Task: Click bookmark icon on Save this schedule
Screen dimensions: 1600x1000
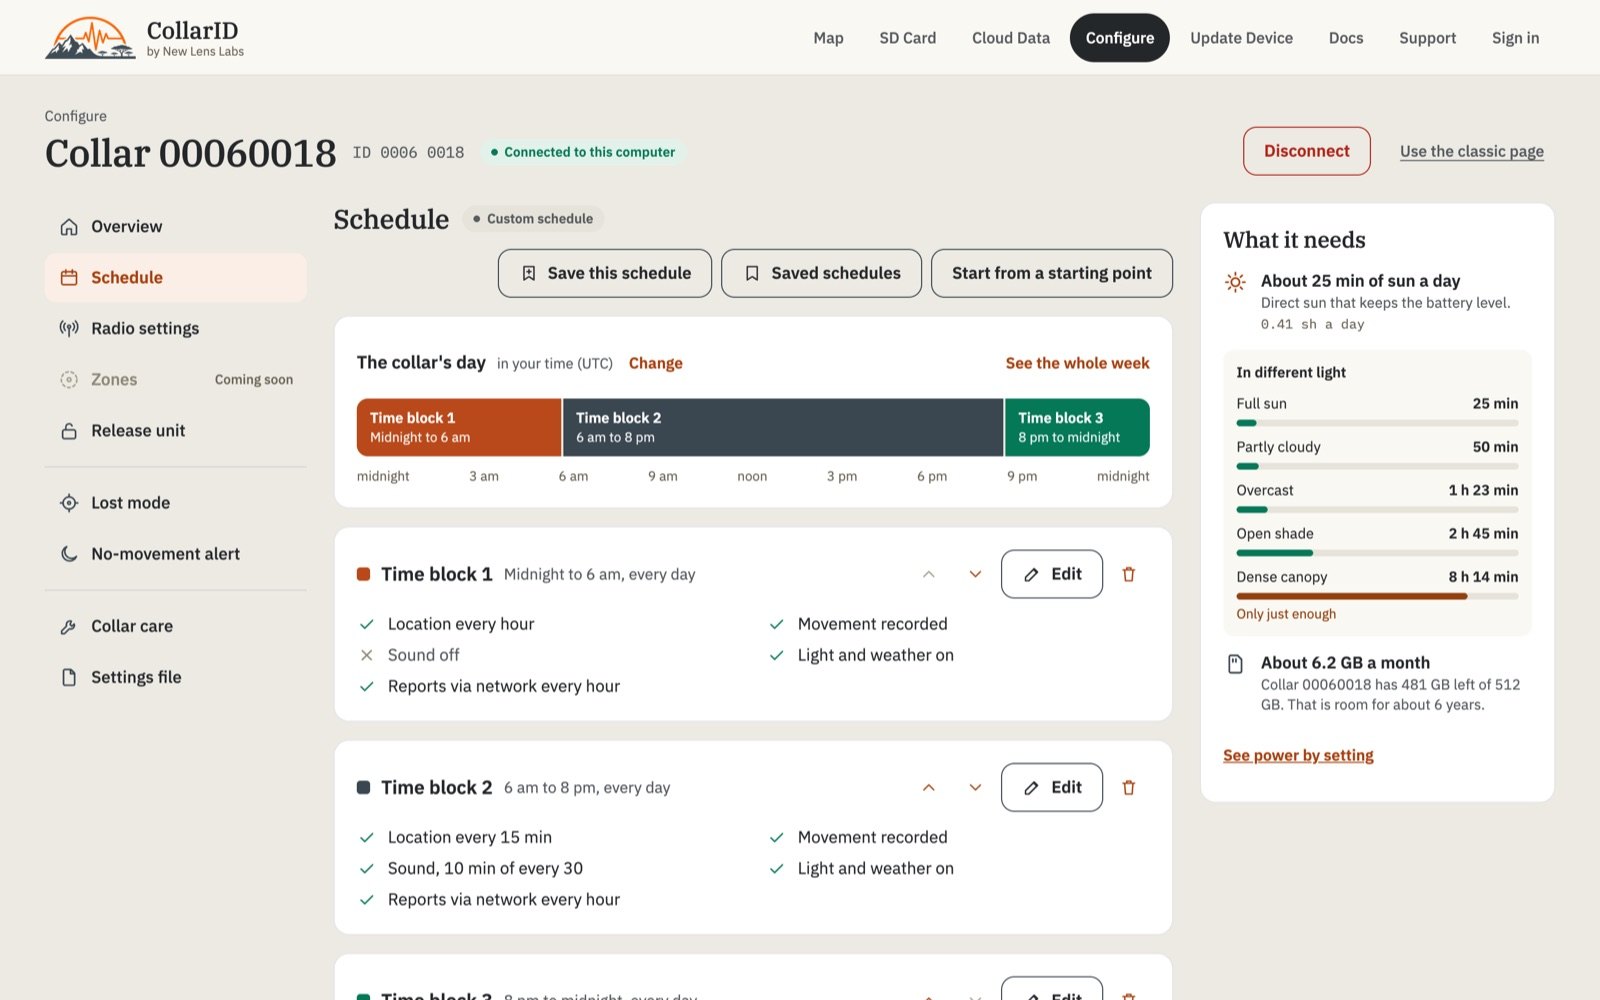Action: pyautogui.click(x=529, y=273)
